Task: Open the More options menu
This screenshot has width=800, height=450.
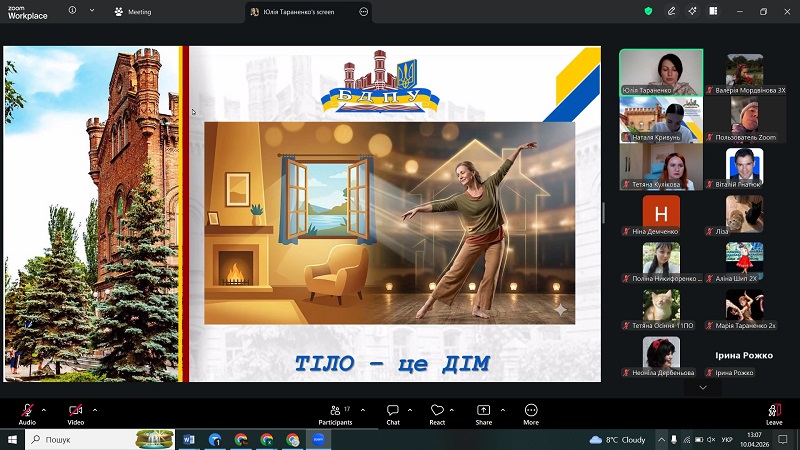Action: [x=531, y=411]
